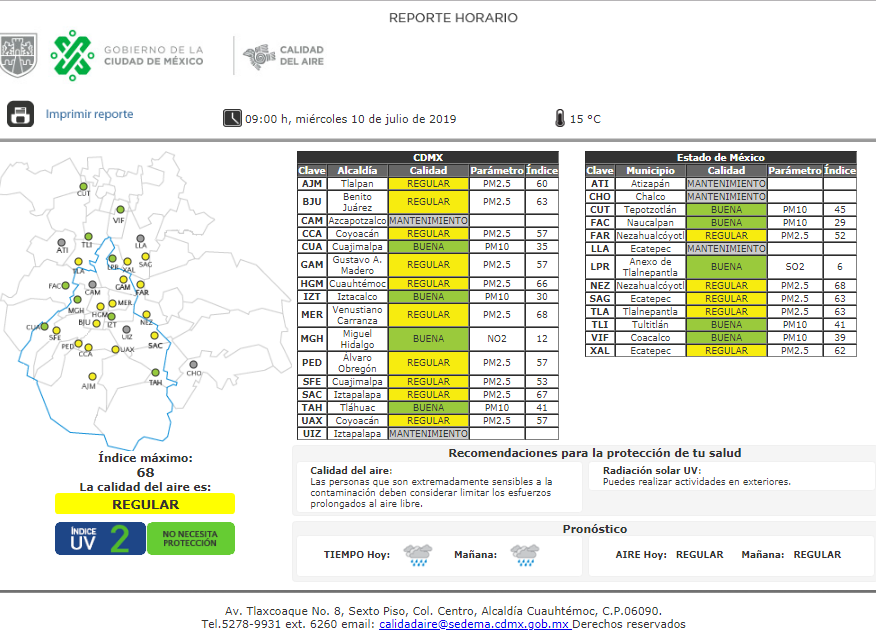
Task: Select the VIF station marker on the map
Action: click(x=120, y=210)
